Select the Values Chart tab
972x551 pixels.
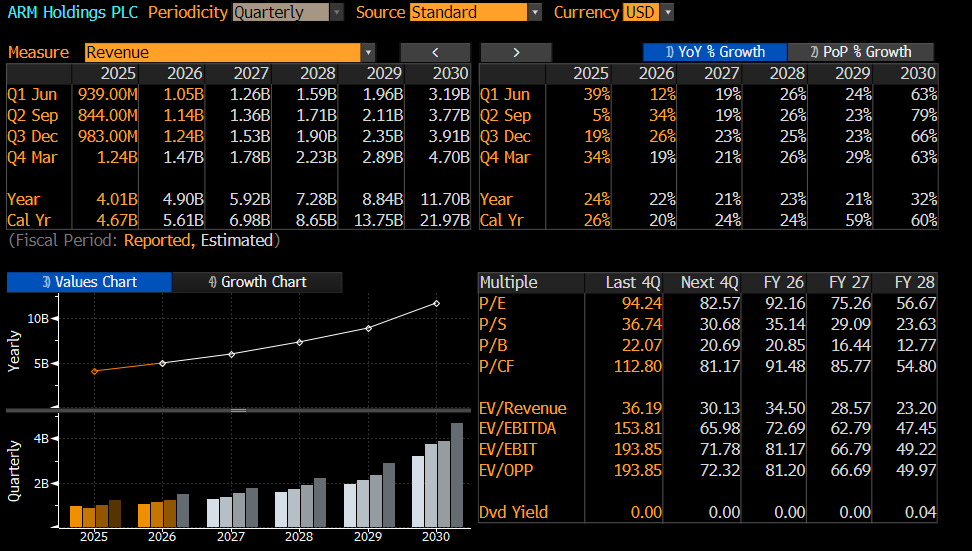click(x=89, y=282)
